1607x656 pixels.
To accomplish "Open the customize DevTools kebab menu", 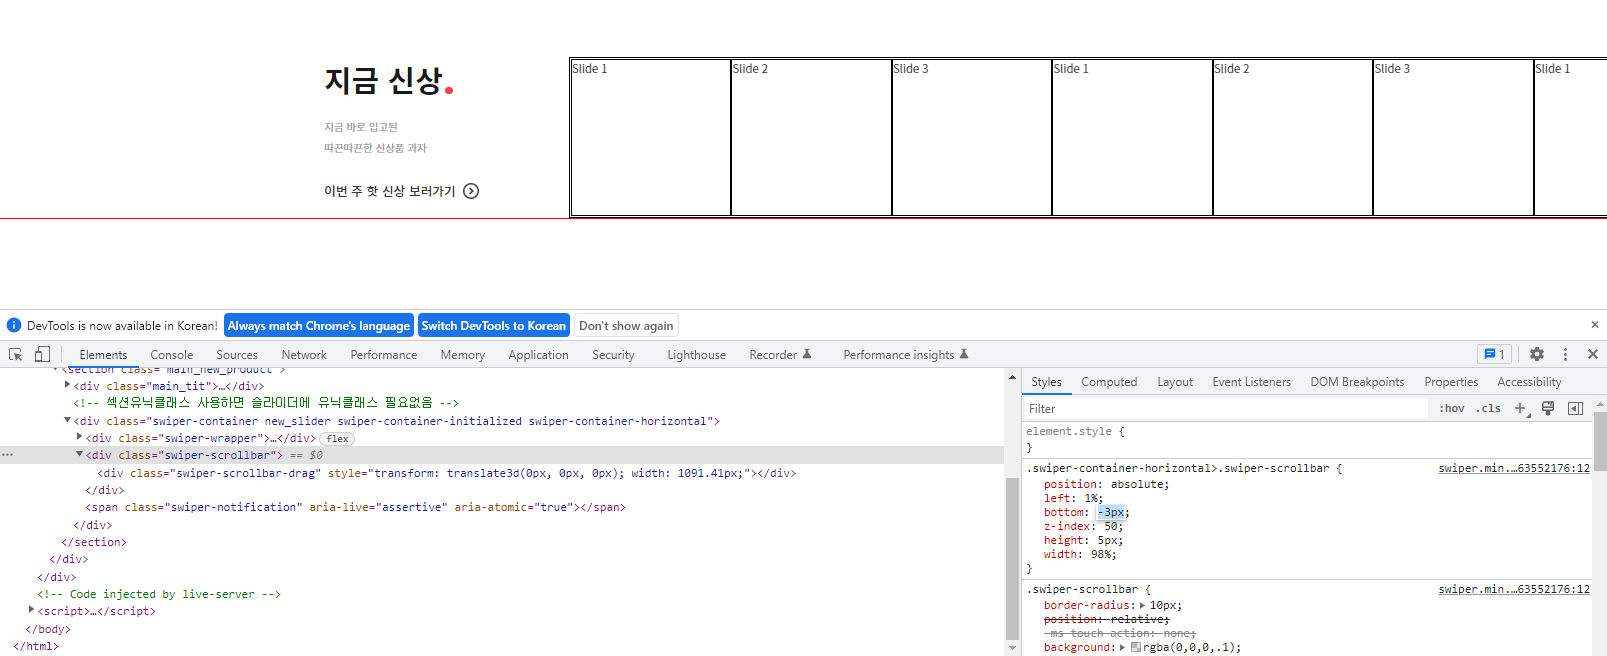I will click(x=1565, y=354).
